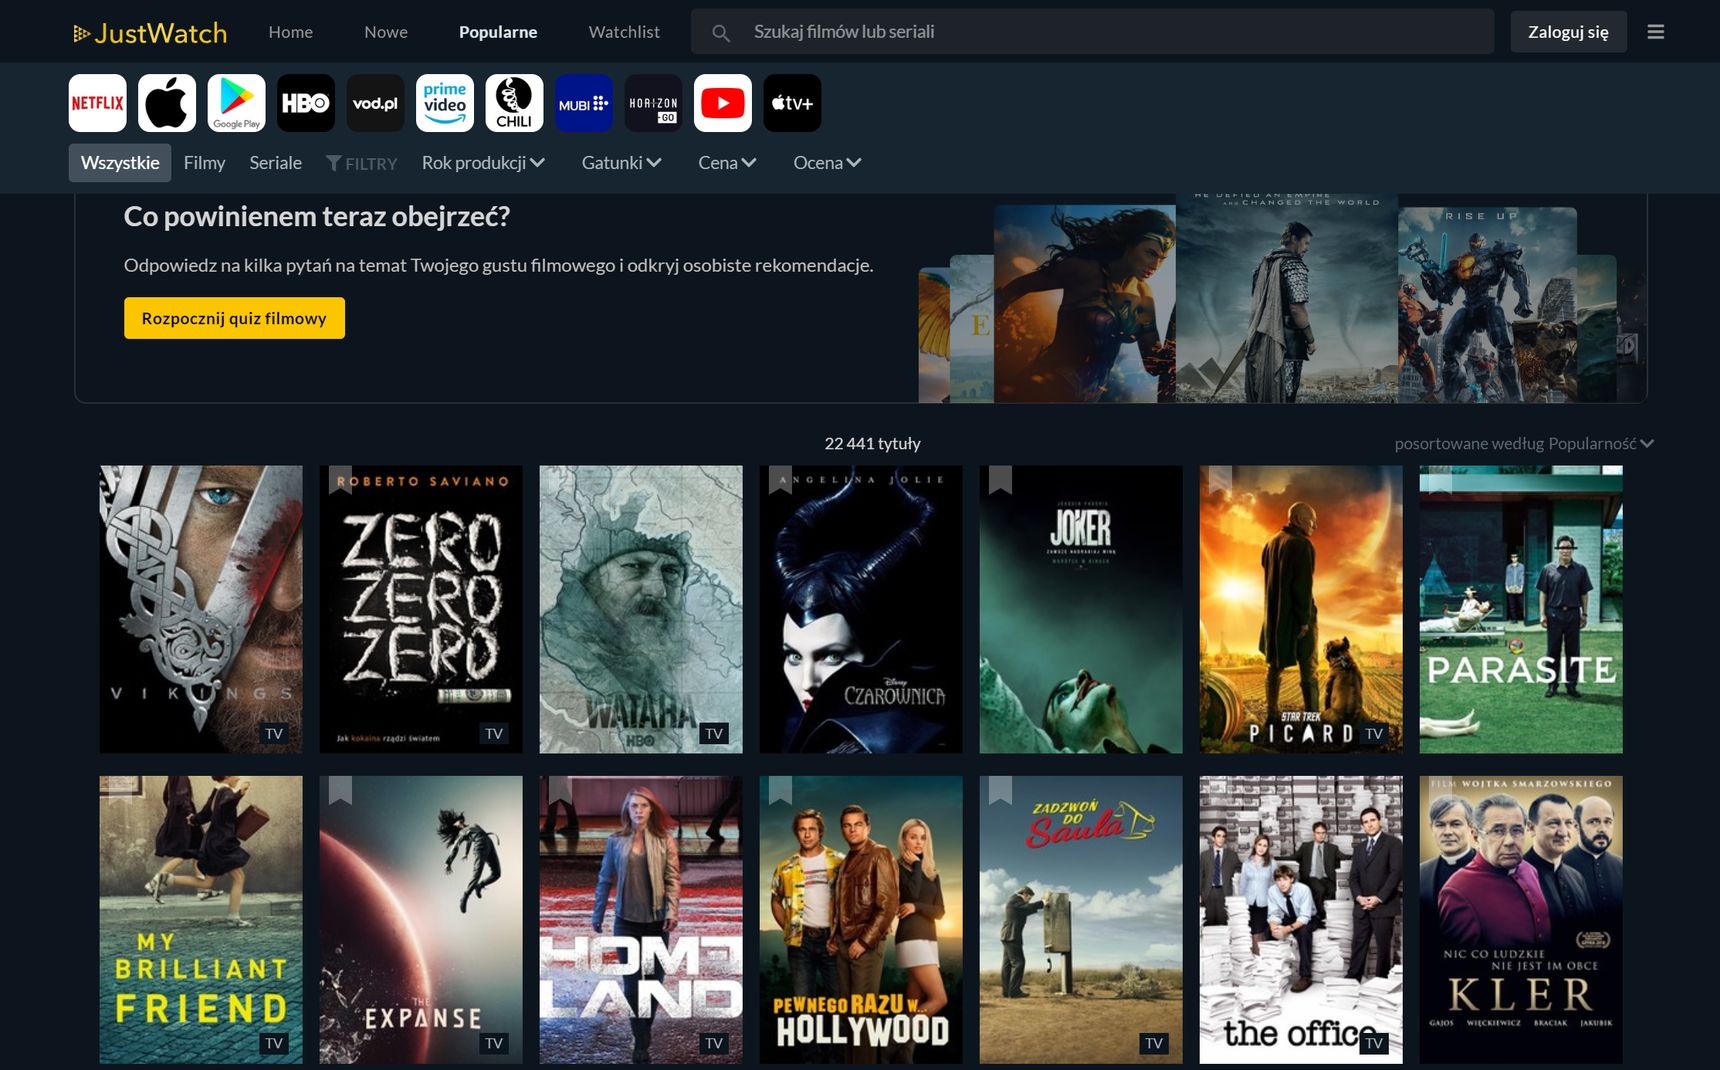Filter by MUBI provider icon
This screenshot has height=1070, width=1720.
click(x=584, y=103)
